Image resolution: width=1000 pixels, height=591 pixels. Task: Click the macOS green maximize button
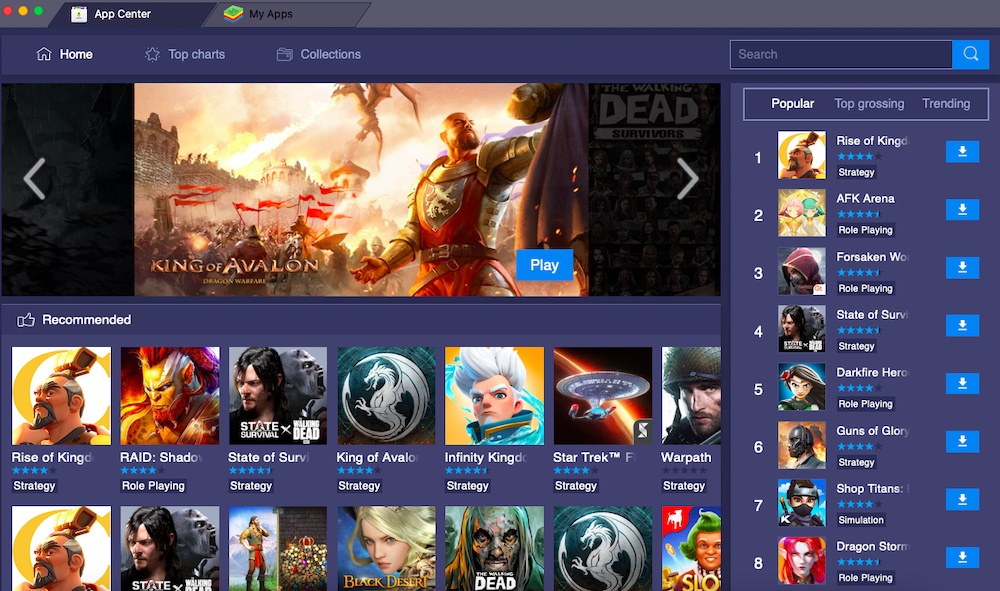[38, 11]
